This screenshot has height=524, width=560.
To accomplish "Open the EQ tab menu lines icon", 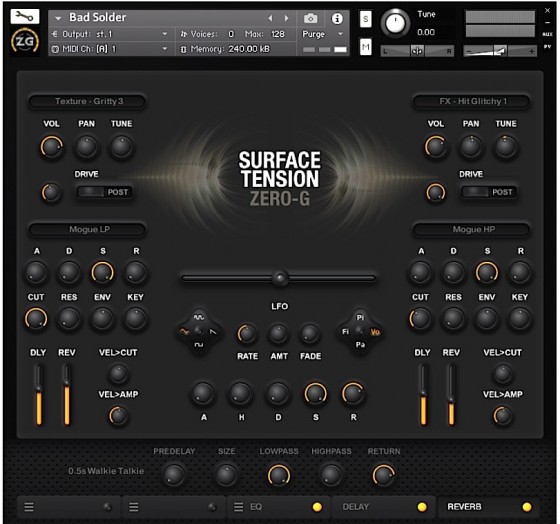I will [x=238, y=507].
